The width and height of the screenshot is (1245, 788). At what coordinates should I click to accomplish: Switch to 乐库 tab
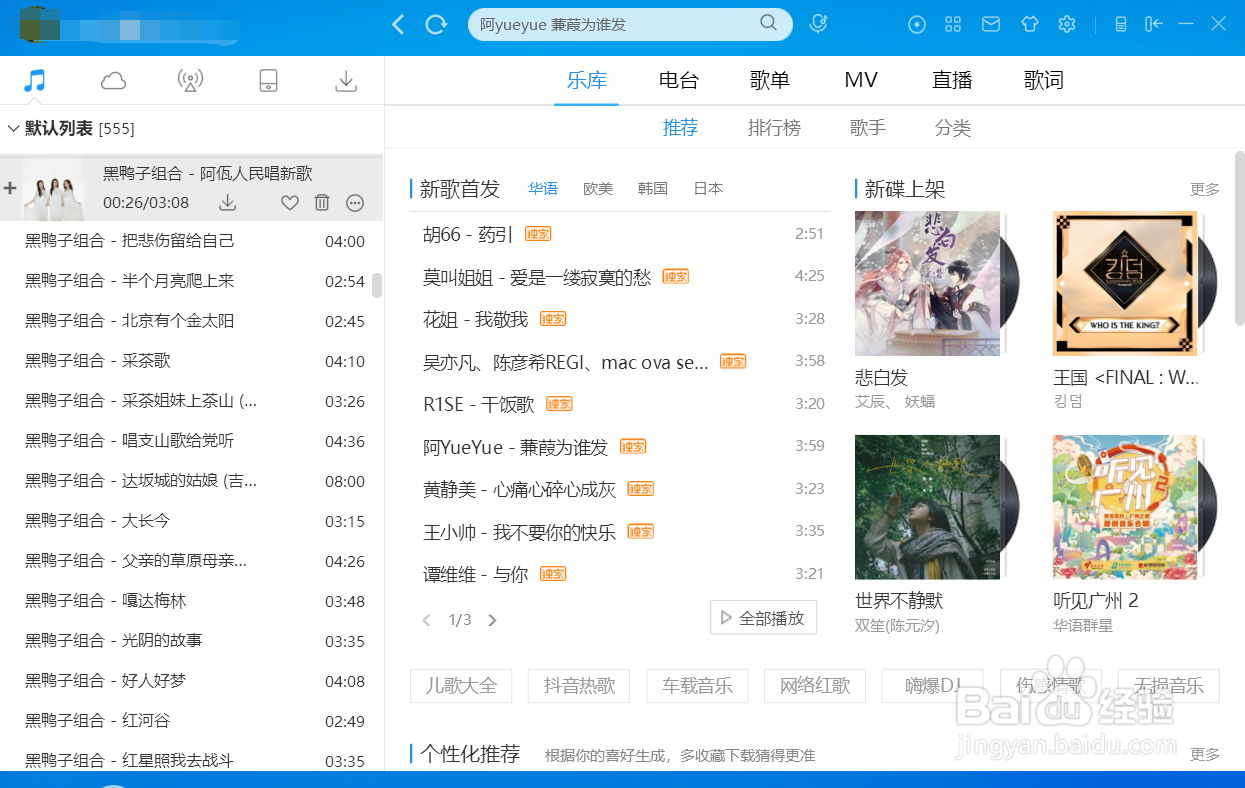(x=587, y=80)
